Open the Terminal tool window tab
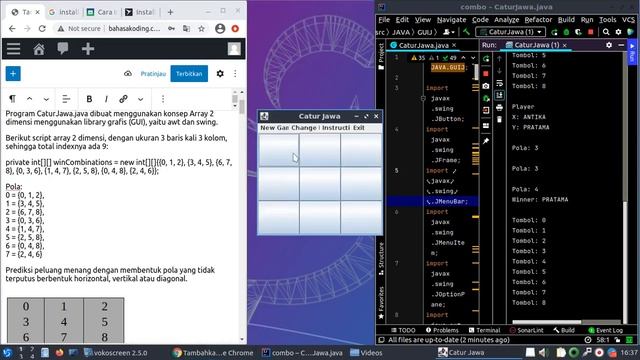This screenshot has height=360, width=640. click(484, 330)
